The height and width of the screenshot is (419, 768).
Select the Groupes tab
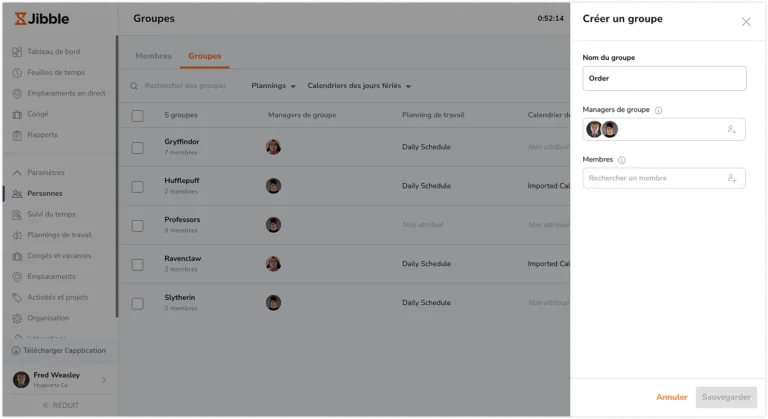(x=205, y=56)
